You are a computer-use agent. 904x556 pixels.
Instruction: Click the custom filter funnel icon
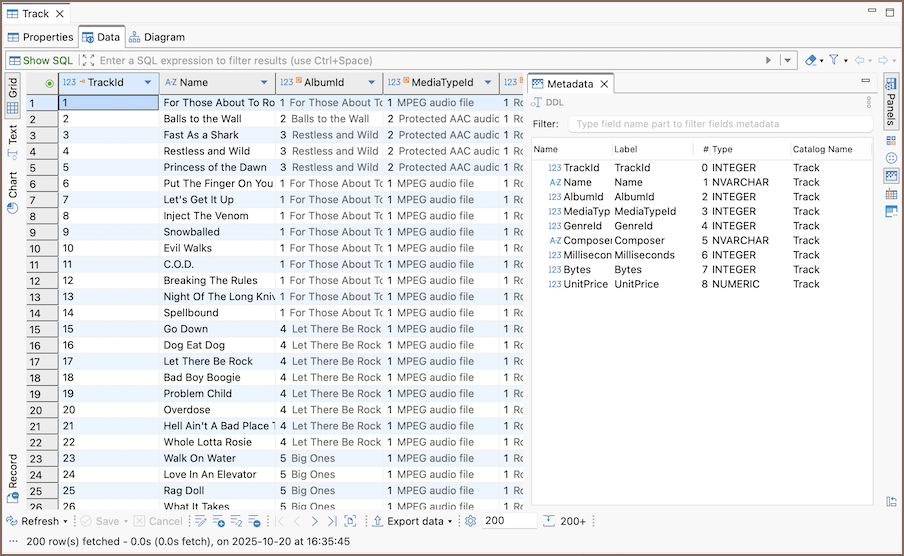[x=832, y=60]
